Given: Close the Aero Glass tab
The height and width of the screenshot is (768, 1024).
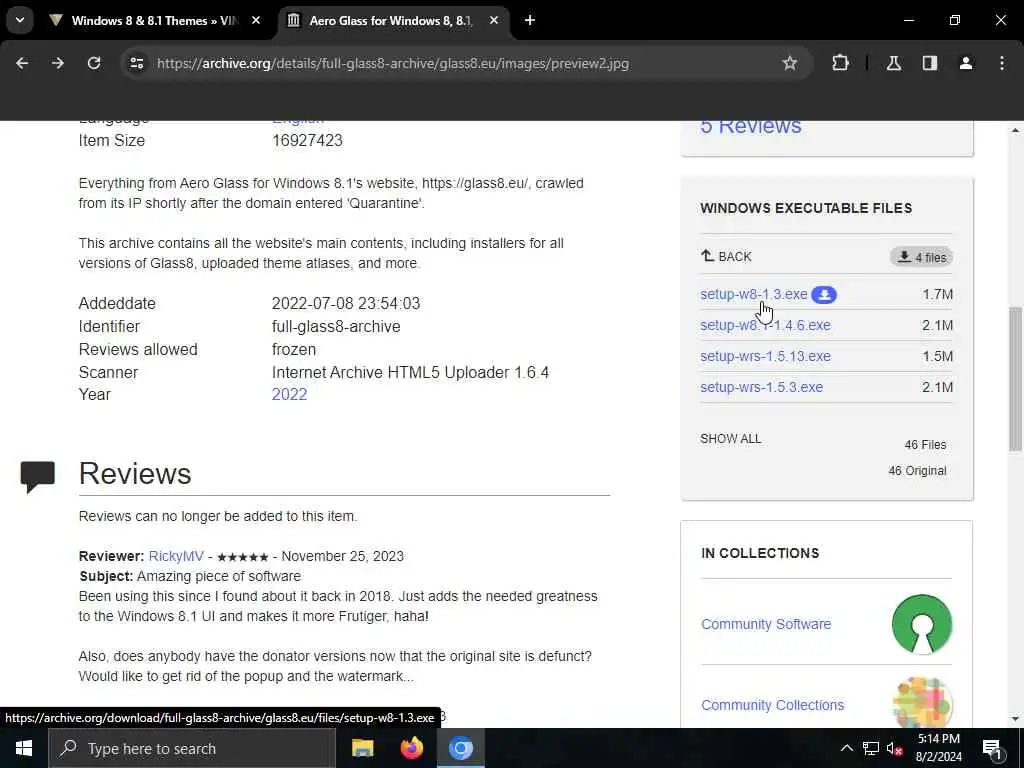Looking at the screenshot, I should click(x=494, y=21).
